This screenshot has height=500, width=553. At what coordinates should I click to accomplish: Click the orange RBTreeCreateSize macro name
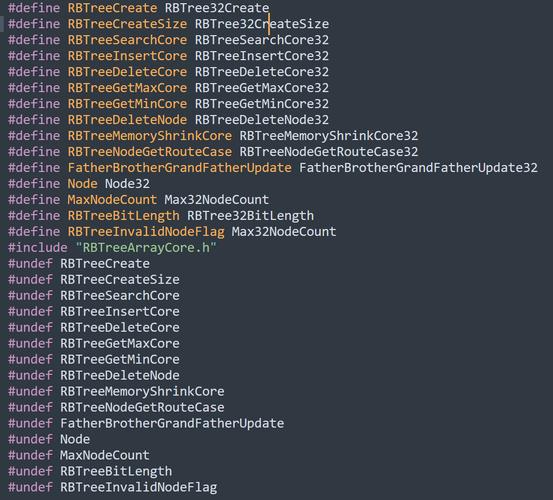[x=127, y=24]
